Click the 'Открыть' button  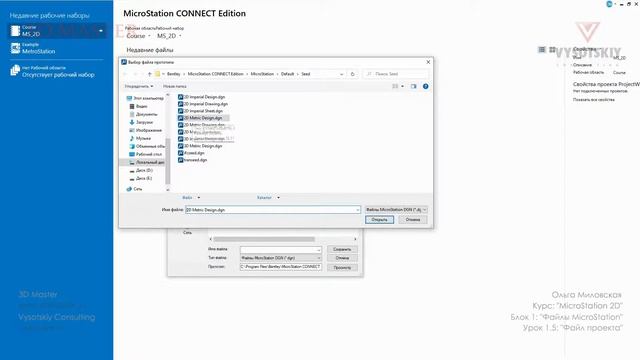tap(380, 220)
